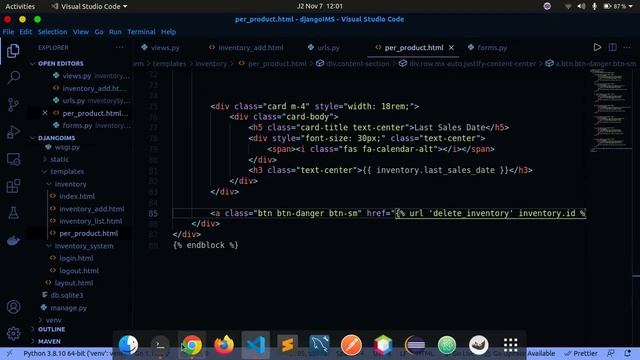Viewport: 640px width, 360px height.
Task: Open Firefox from the dock
Action: tap(224, 345)
